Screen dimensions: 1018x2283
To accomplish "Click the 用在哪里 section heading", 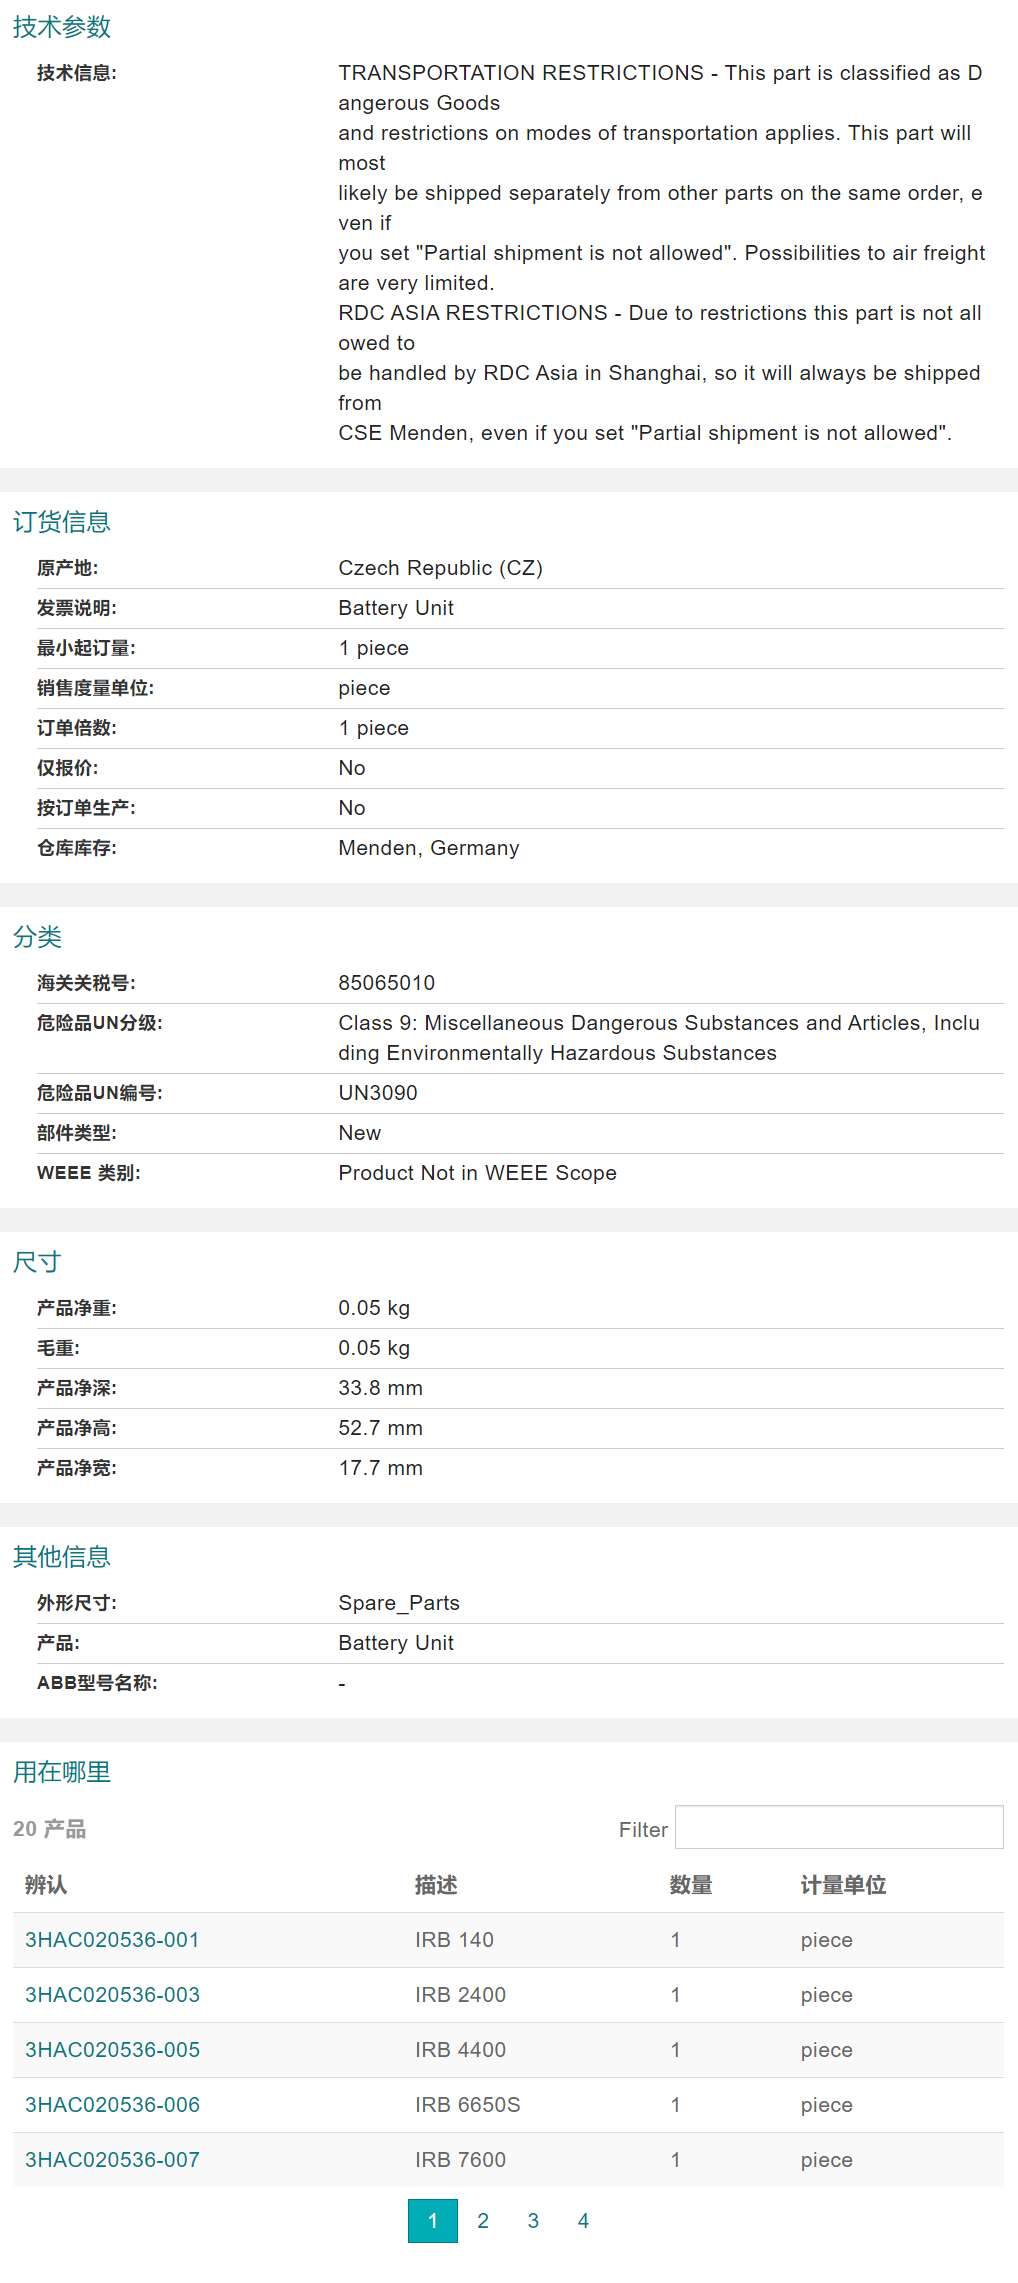I will (62, 1772).
